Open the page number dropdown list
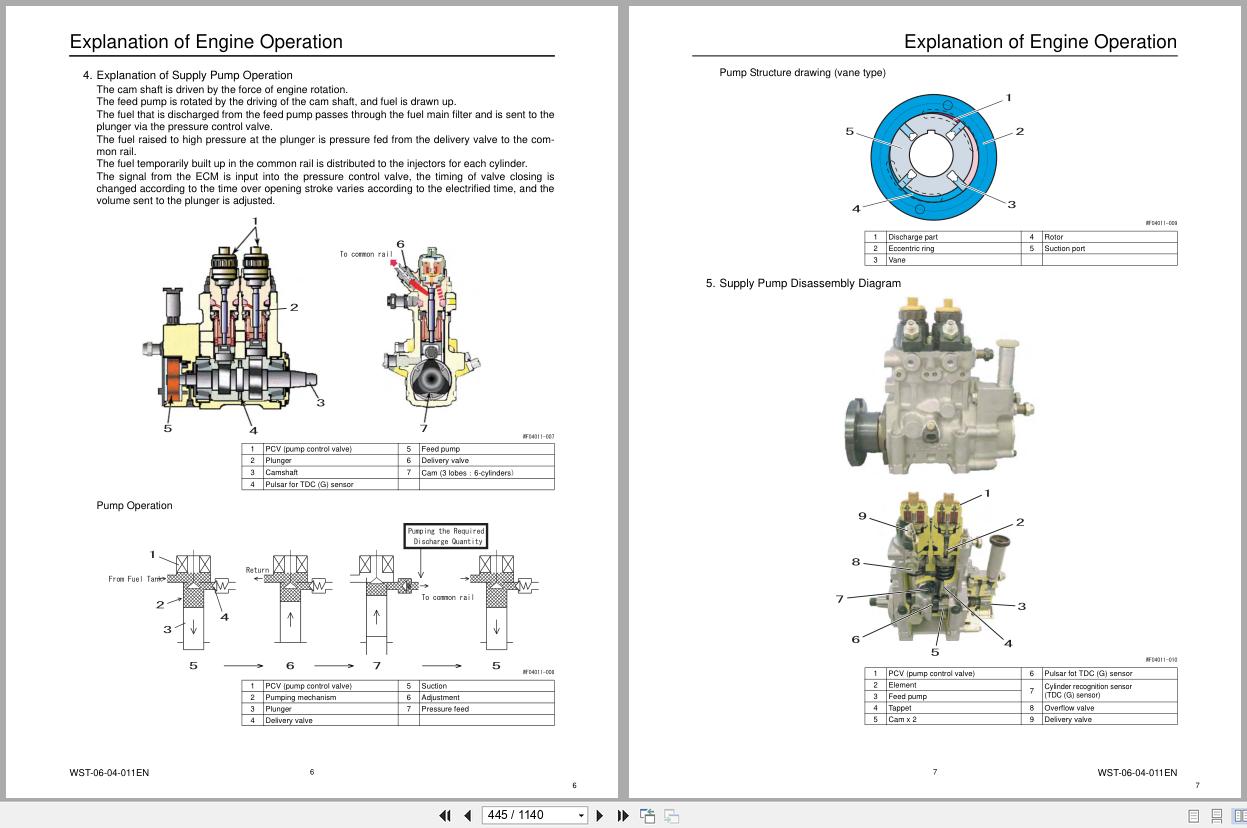This screenshot has width=1247, height=828. [x=581, y=815]
